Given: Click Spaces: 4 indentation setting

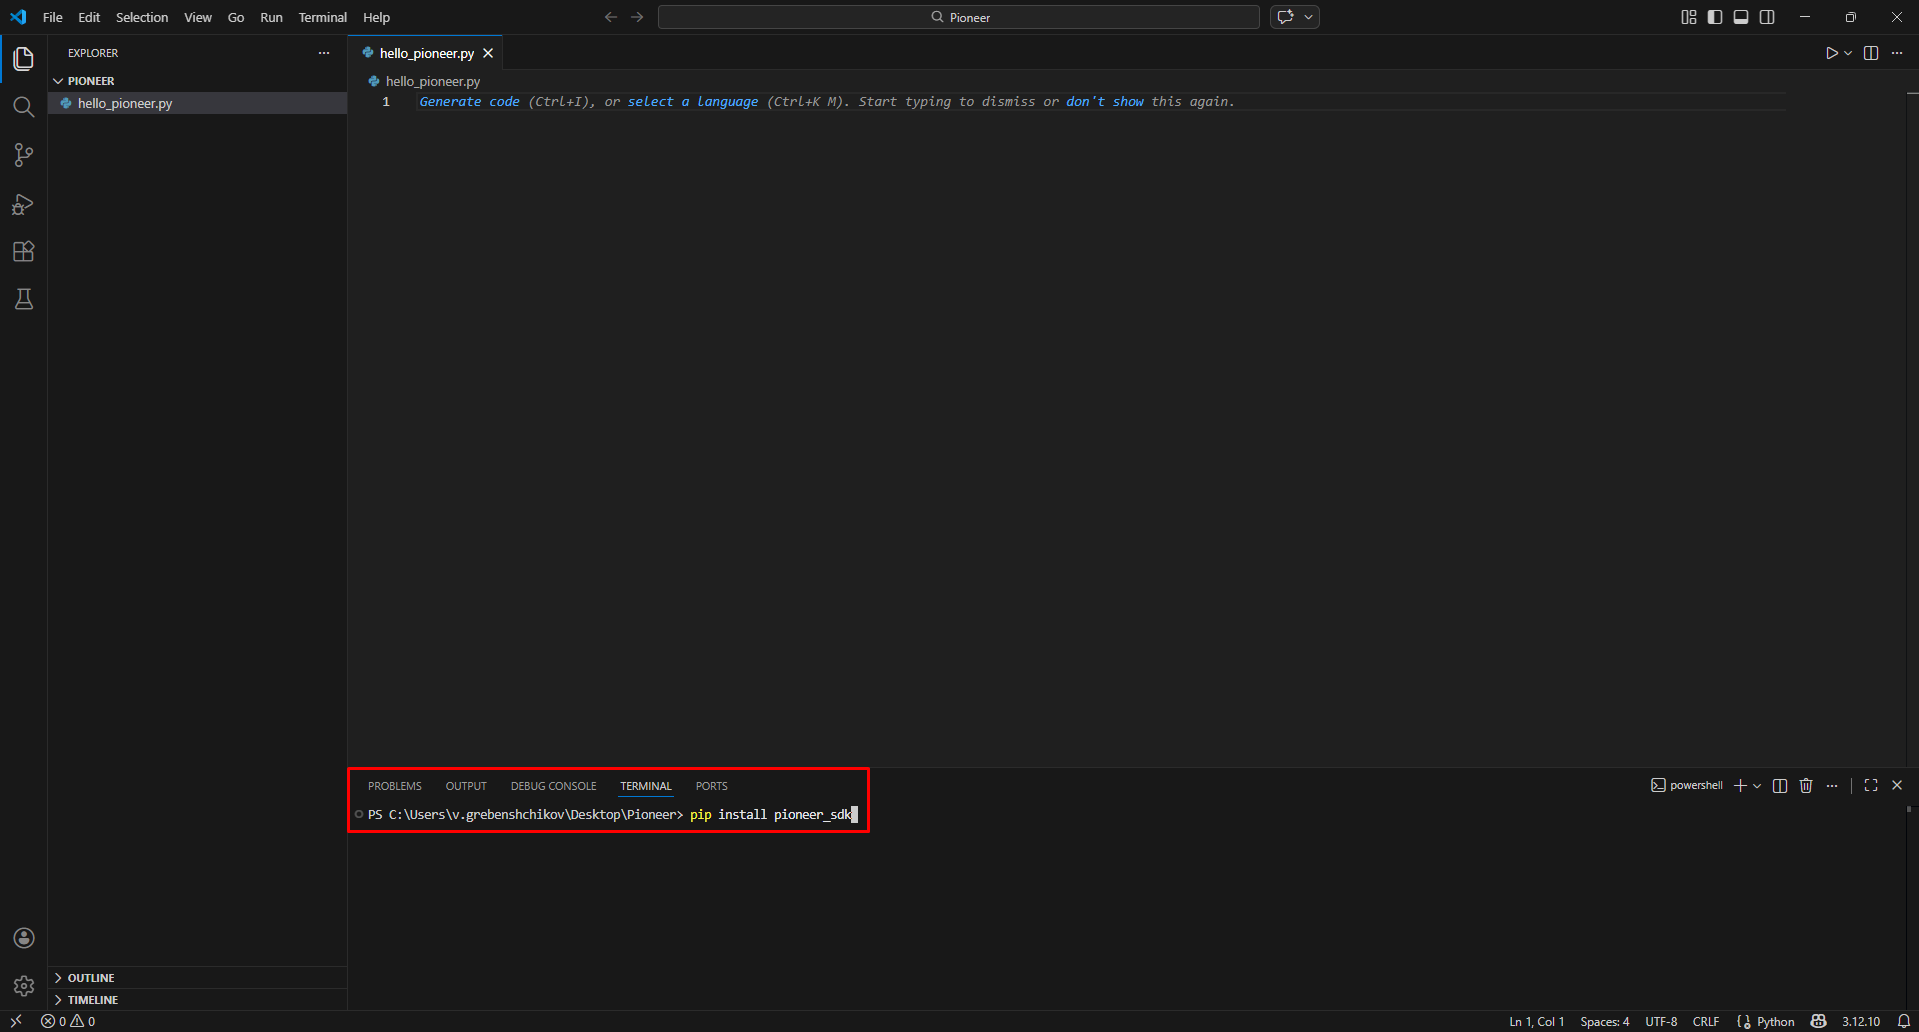Looking at the screenshot, I should coord(1604,1021).
